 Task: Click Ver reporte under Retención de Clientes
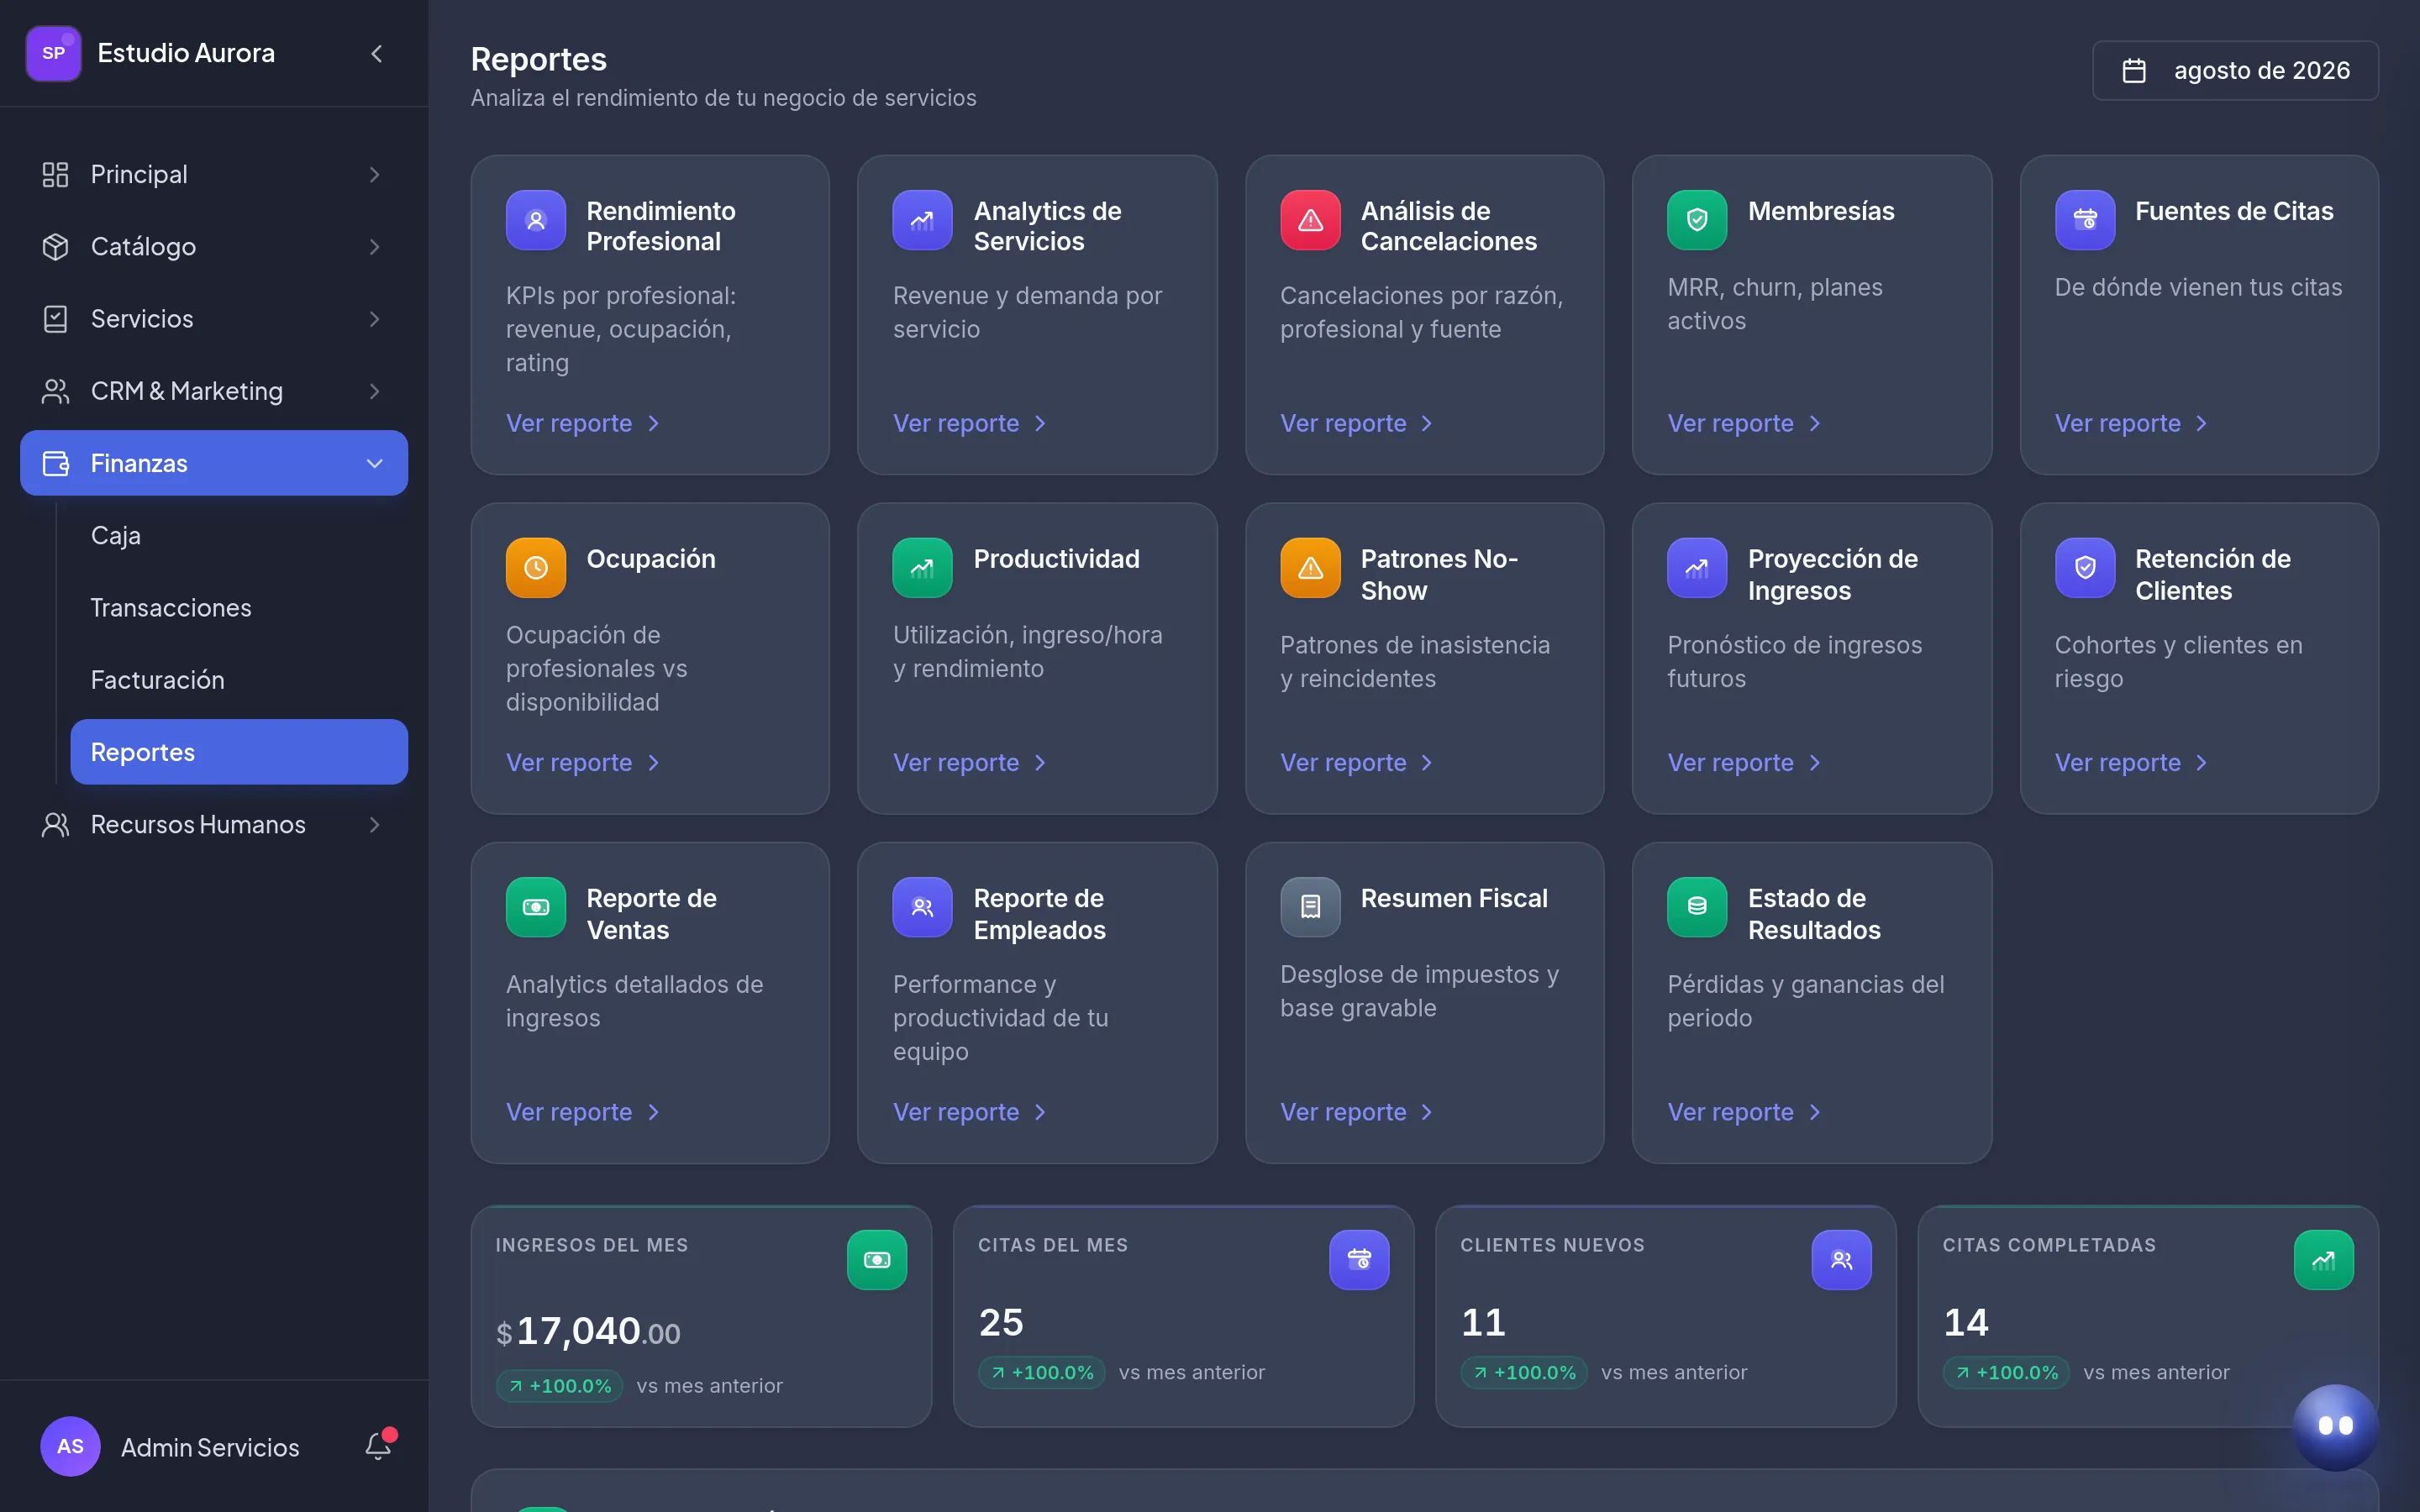click(2132, 762)
